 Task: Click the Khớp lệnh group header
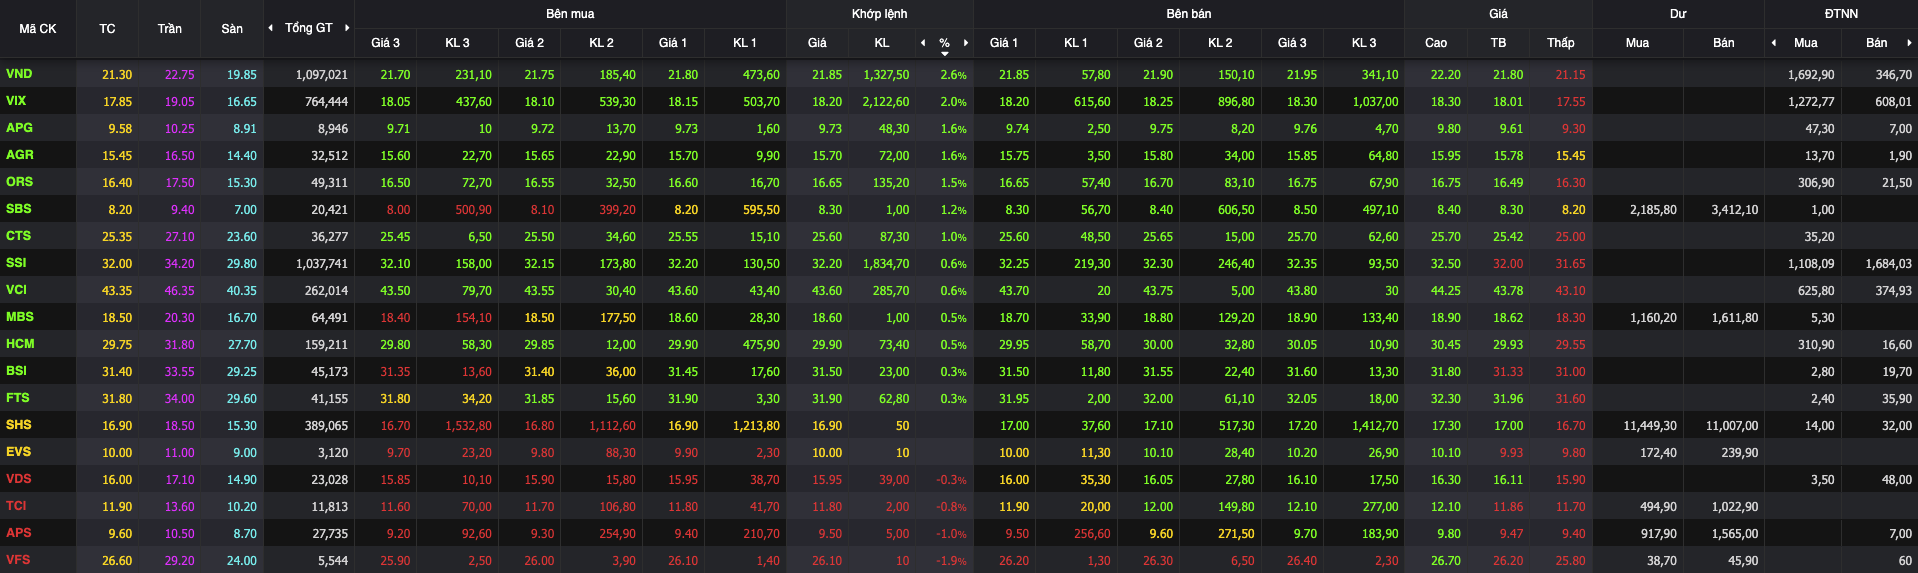pyautogui.click(x=880, y=14)
